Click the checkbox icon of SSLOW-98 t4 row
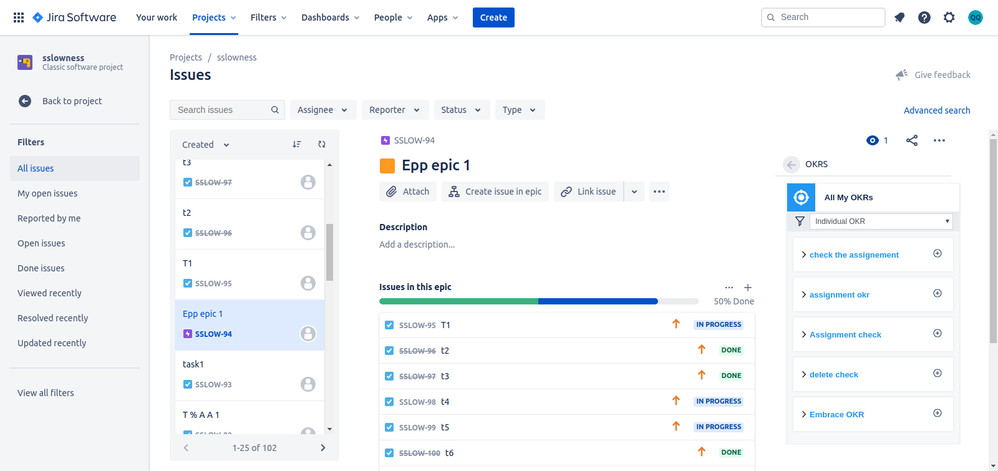Viewport: 998px width, 471px height. click(x=389, y=402)
